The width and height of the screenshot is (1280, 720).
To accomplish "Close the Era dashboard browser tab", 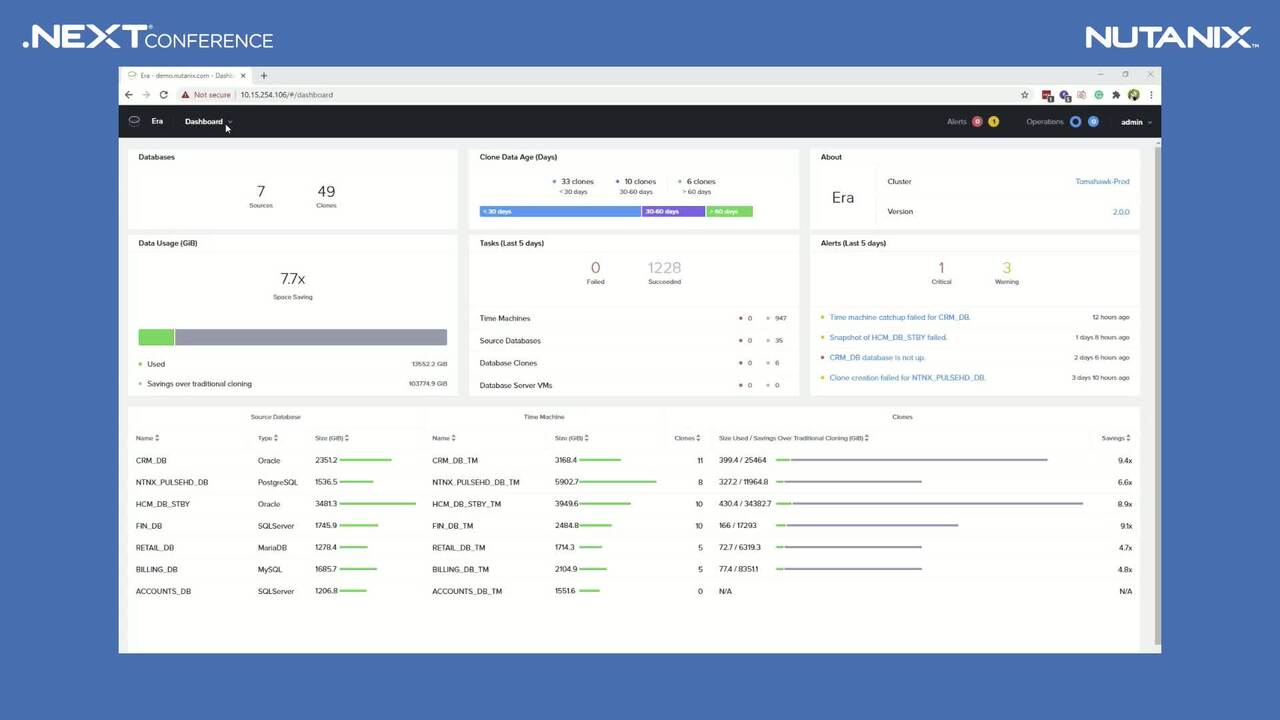I will pyautogui.click(x=243, y=75).
